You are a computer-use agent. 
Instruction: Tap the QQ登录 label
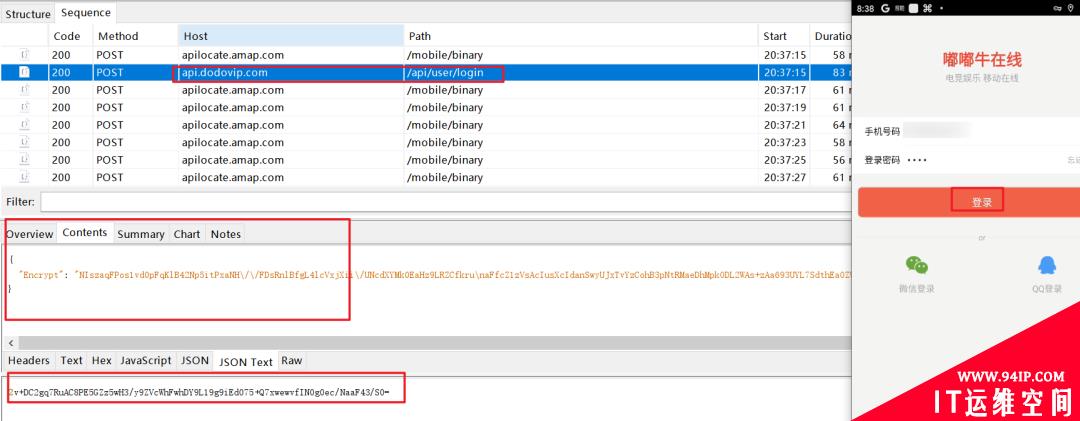click(x=1047, y=289)
